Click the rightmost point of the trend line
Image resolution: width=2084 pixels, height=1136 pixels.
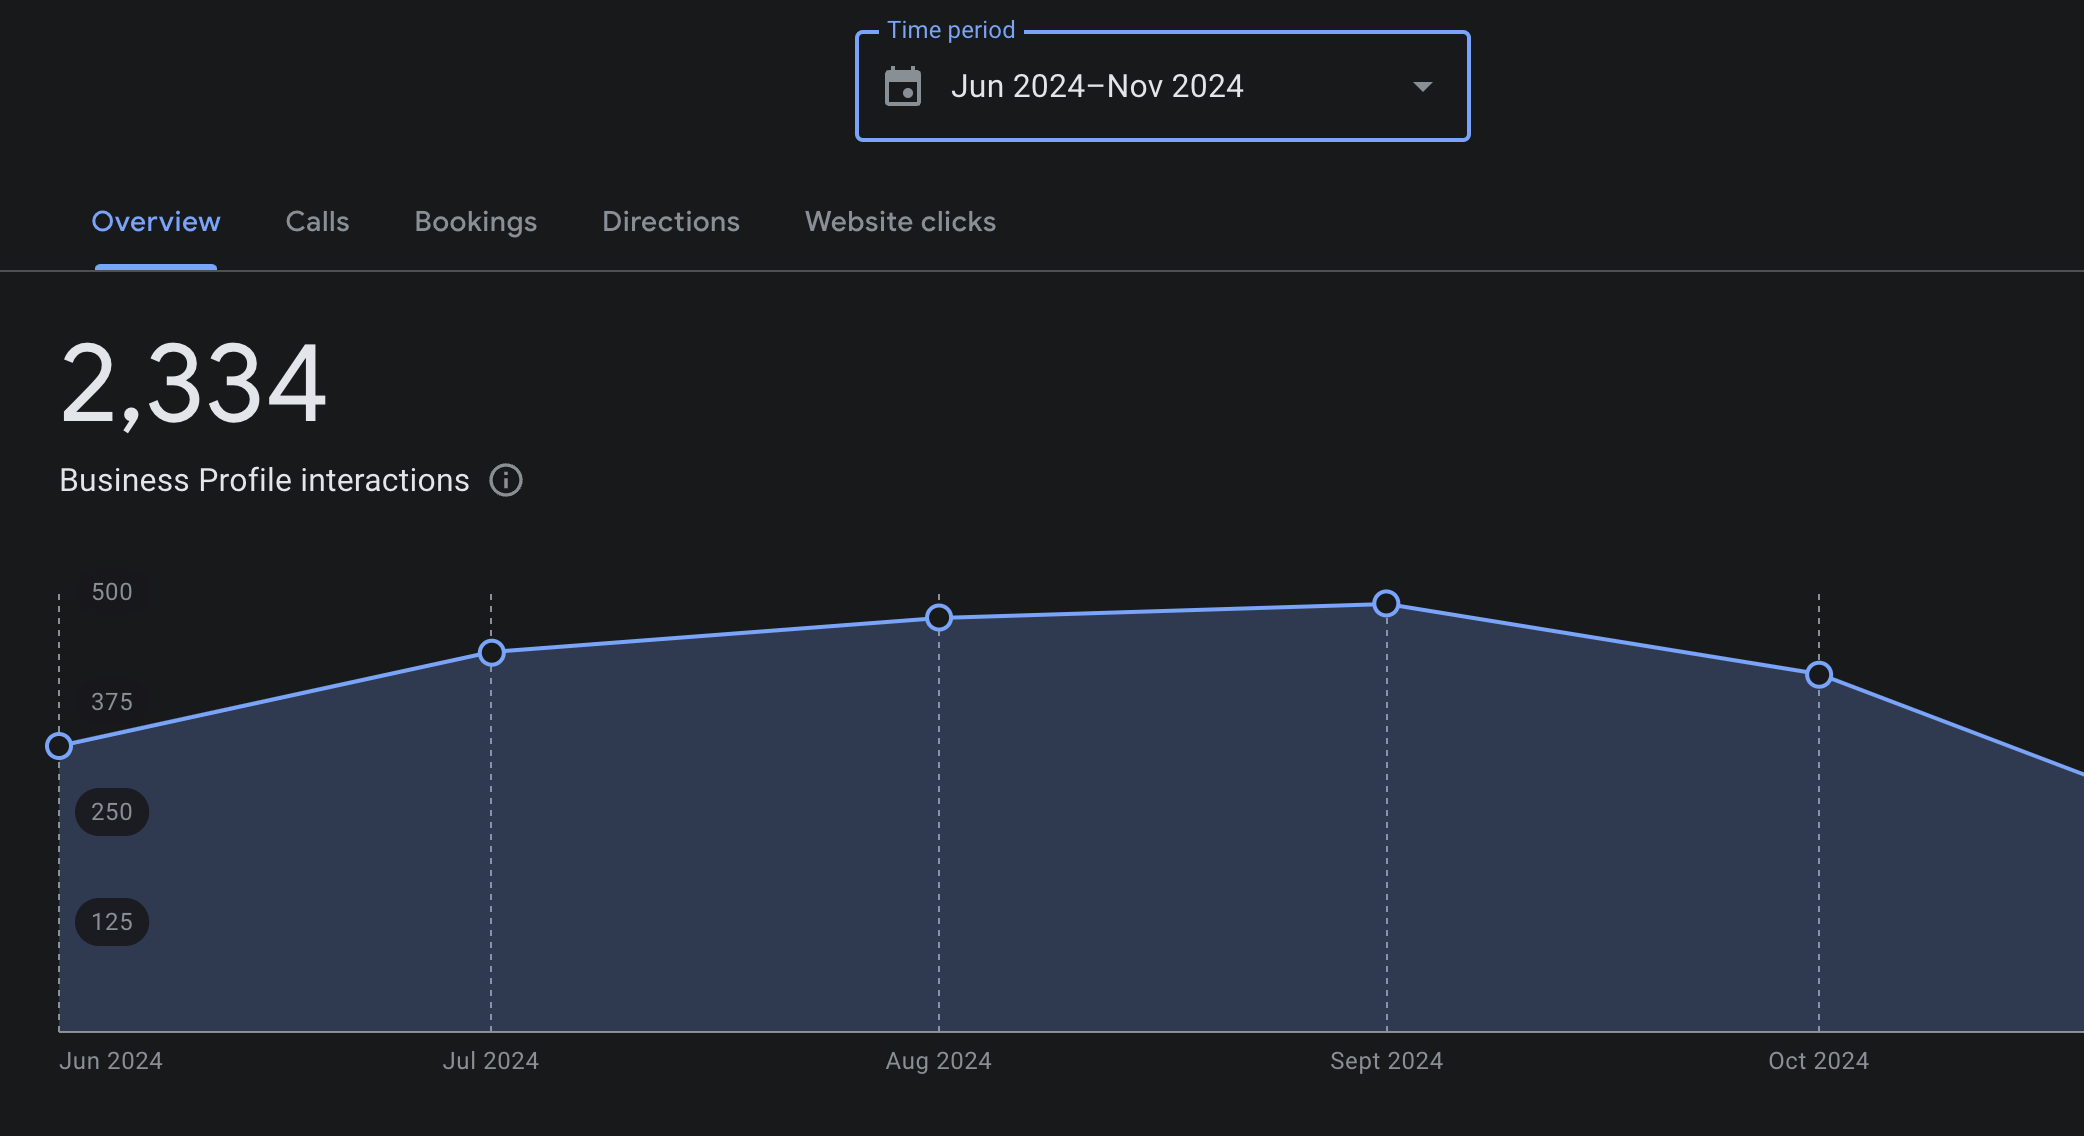[x=2078, y=770]
